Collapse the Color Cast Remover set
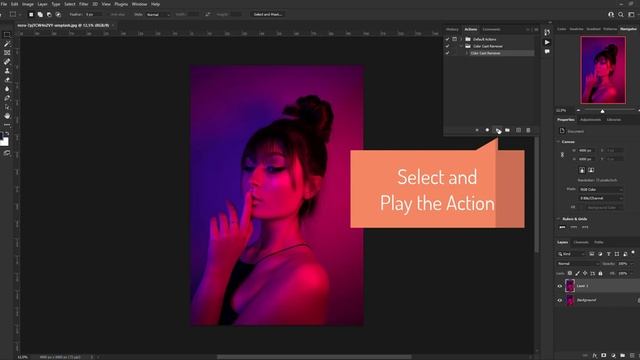The width and height of the screenshot is (640, 360). 461,46
